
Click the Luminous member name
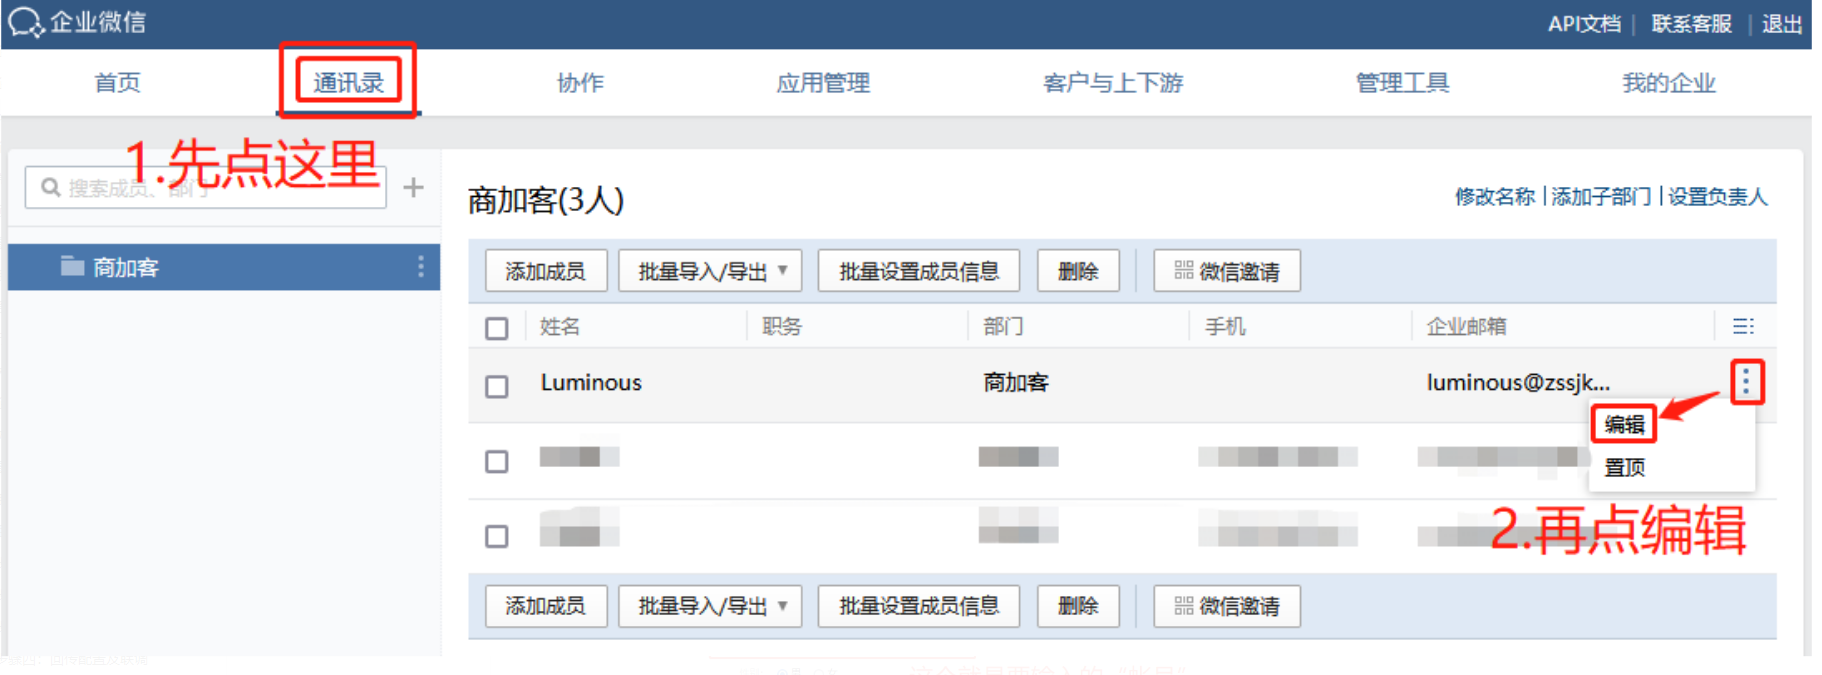click(x=591, y=383)
